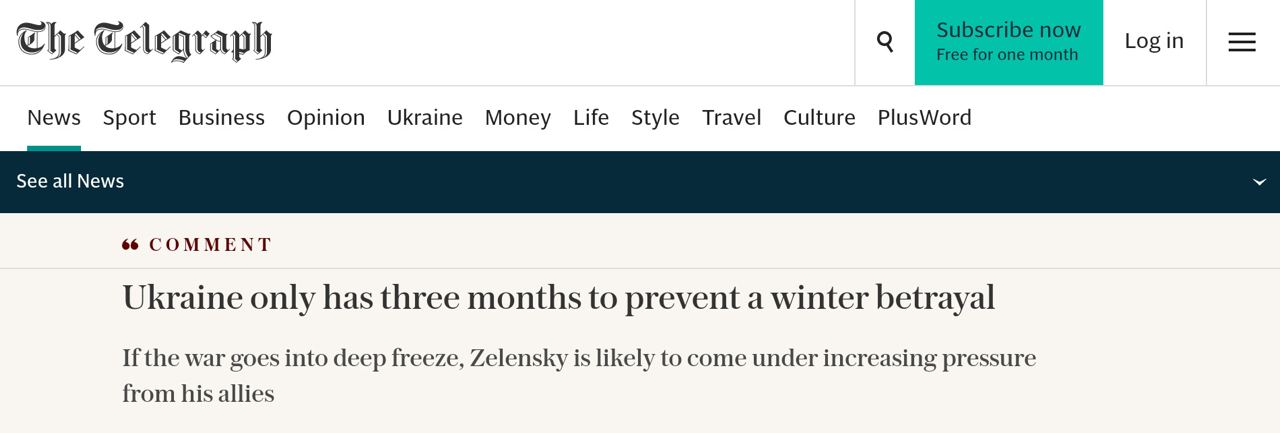Open the Style section
This screenshot has width=1280, height=433.
click(x=655, y=118)
